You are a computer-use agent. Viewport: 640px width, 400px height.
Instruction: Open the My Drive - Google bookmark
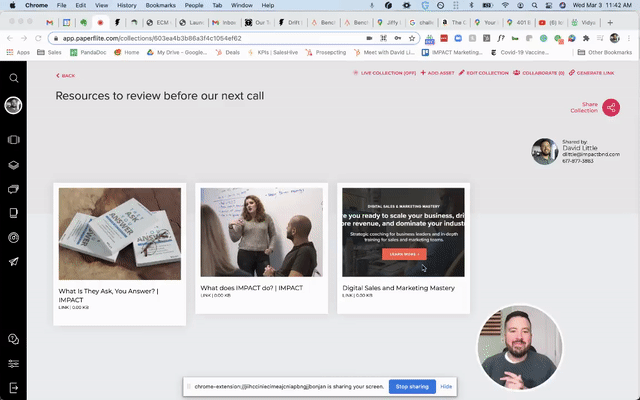(177, 52)
